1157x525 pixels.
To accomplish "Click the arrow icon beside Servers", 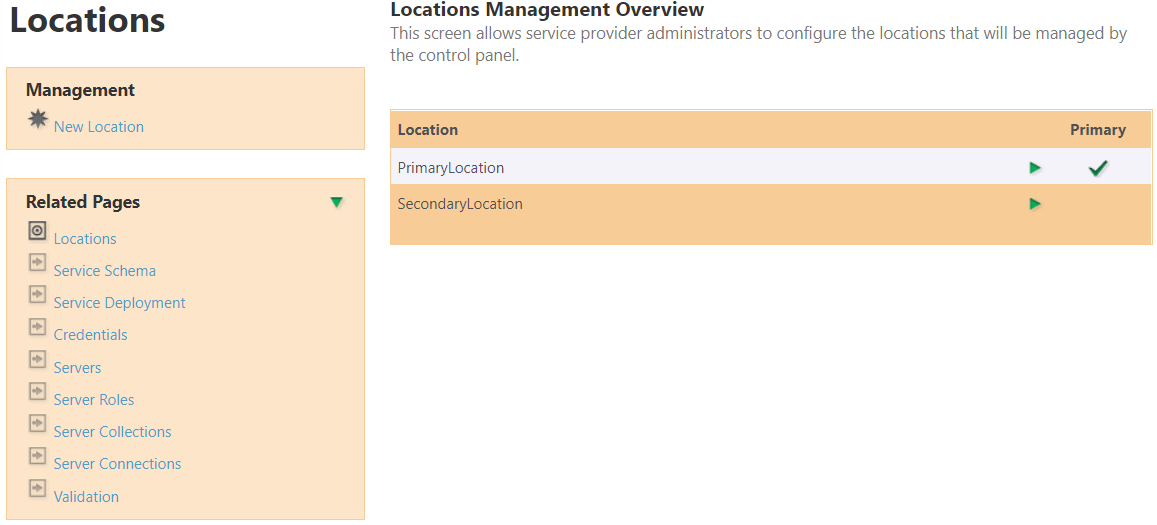I will (38, 360).
